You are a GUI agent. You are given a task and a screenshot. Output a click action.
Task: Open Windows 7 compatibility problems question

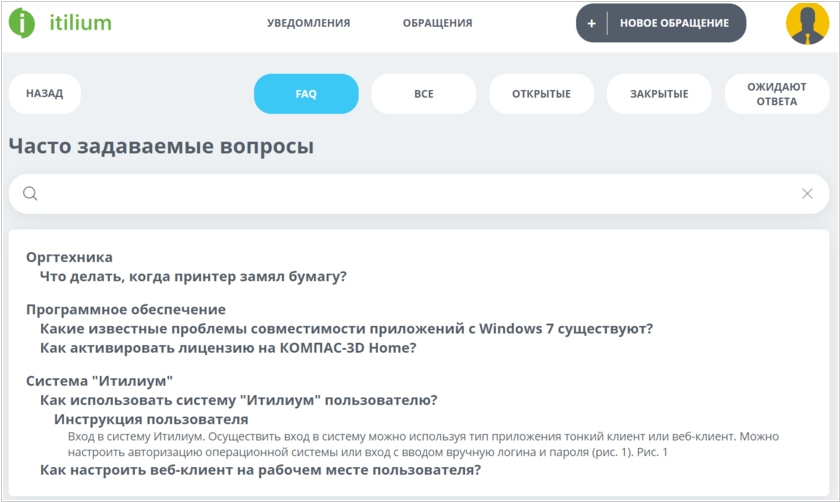click(x=347, y=328)
